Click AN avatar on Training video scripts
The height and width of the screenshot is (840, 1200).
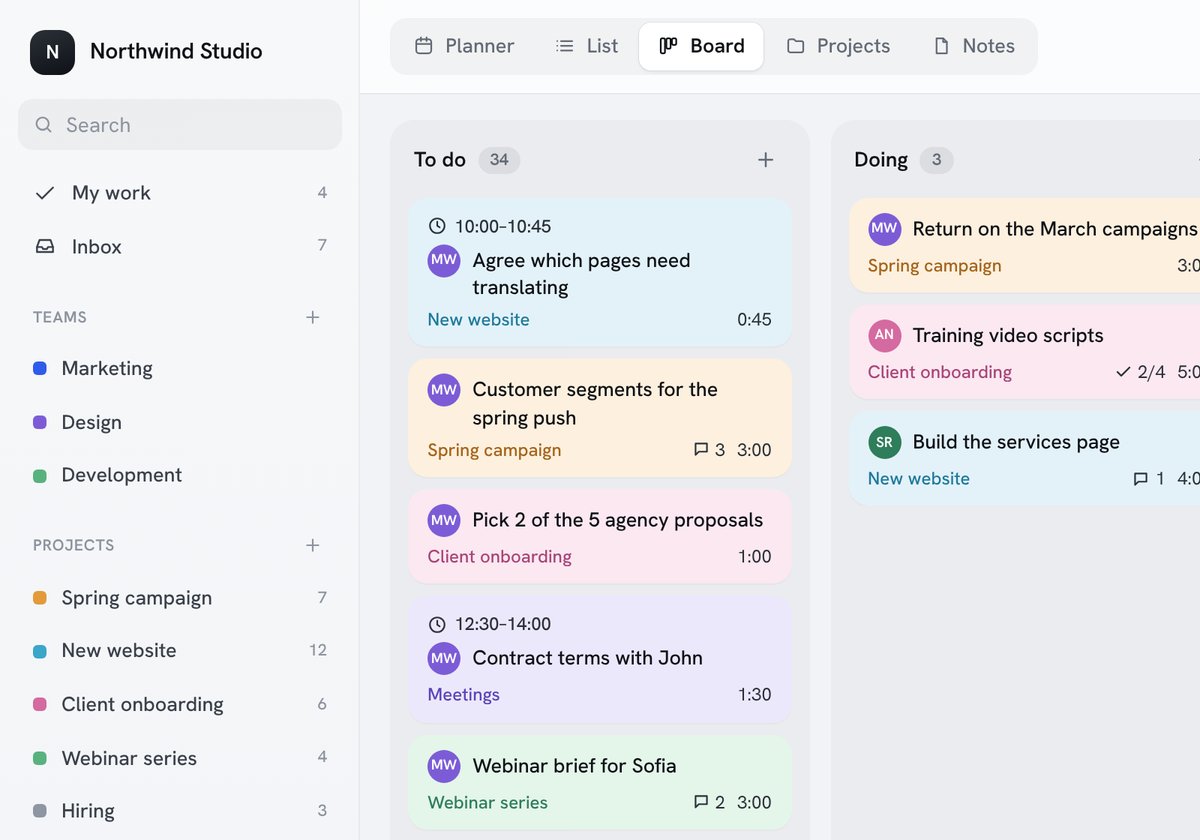884,336
